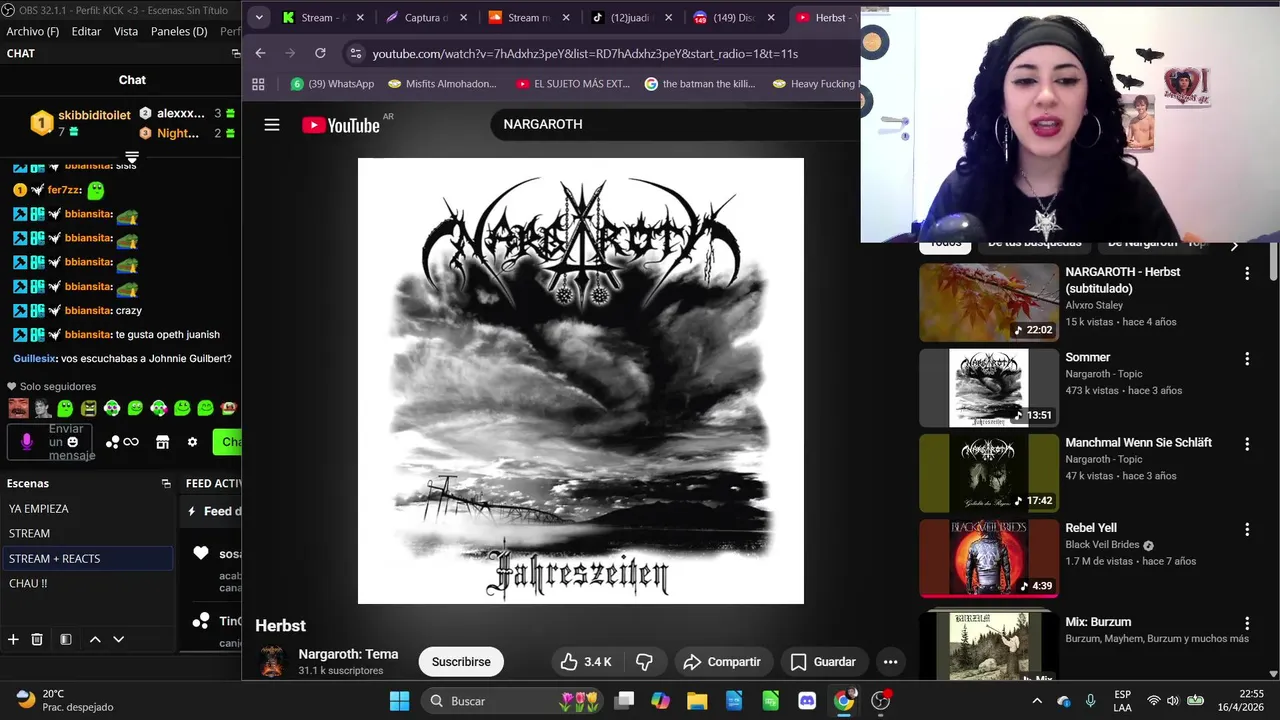
Task: Open YouTube guide hamburger menu
Action: (272, 125)
